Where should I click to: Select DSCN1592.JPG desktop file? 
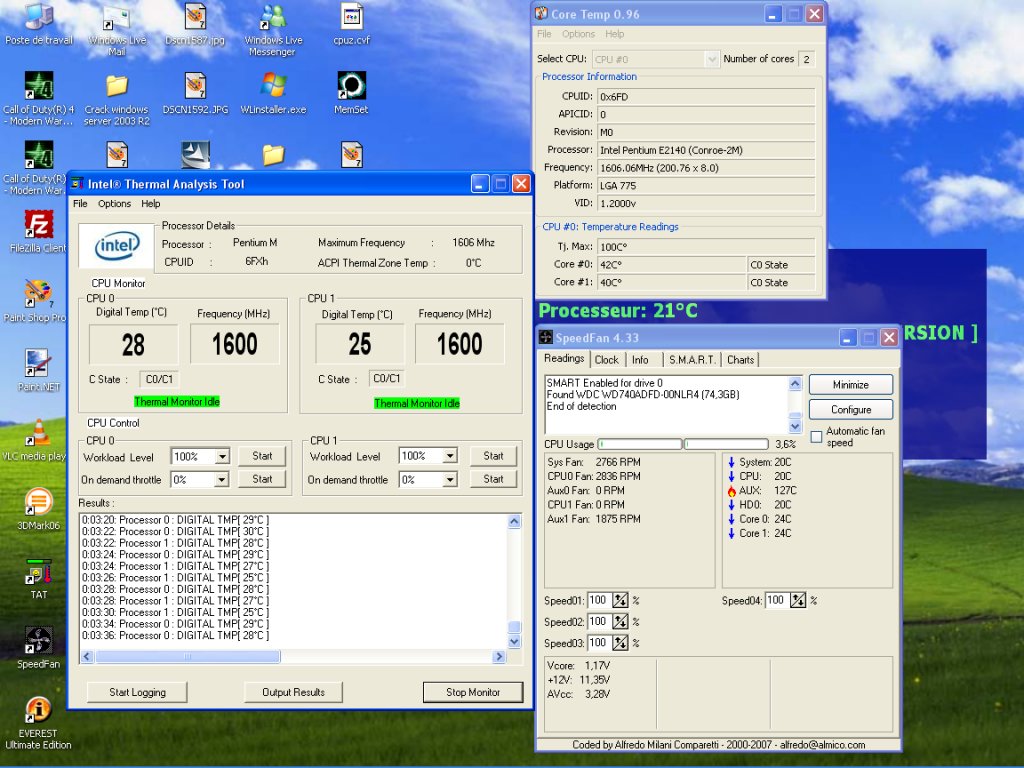point(195,93)
